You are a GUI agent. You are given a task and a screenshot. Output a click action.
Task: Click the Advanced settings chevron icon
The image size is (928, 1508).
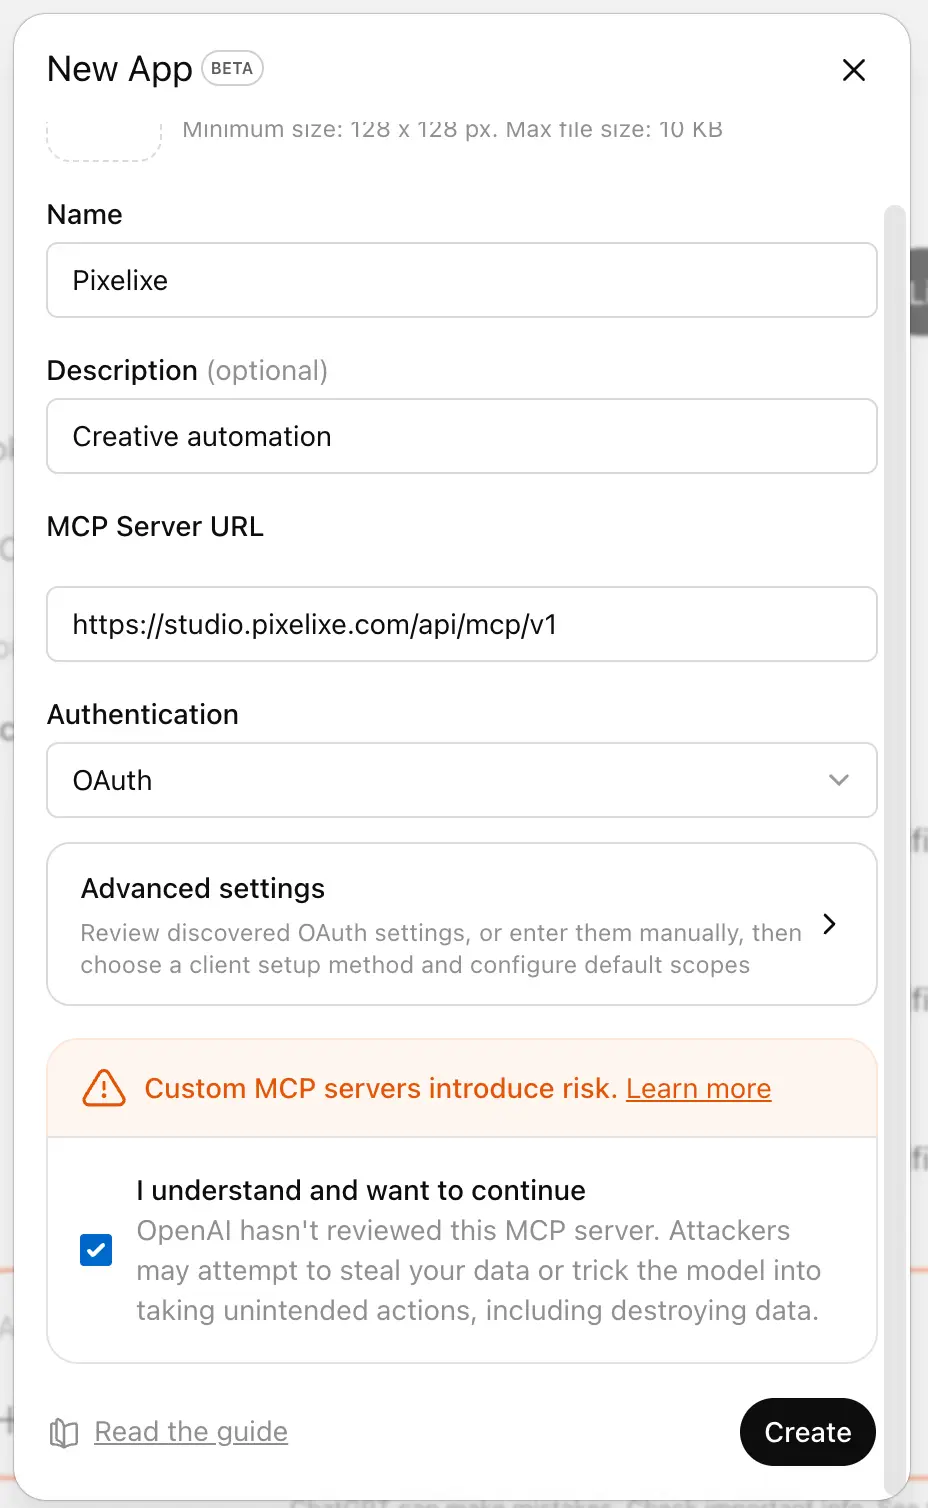(x=829, y=924)
